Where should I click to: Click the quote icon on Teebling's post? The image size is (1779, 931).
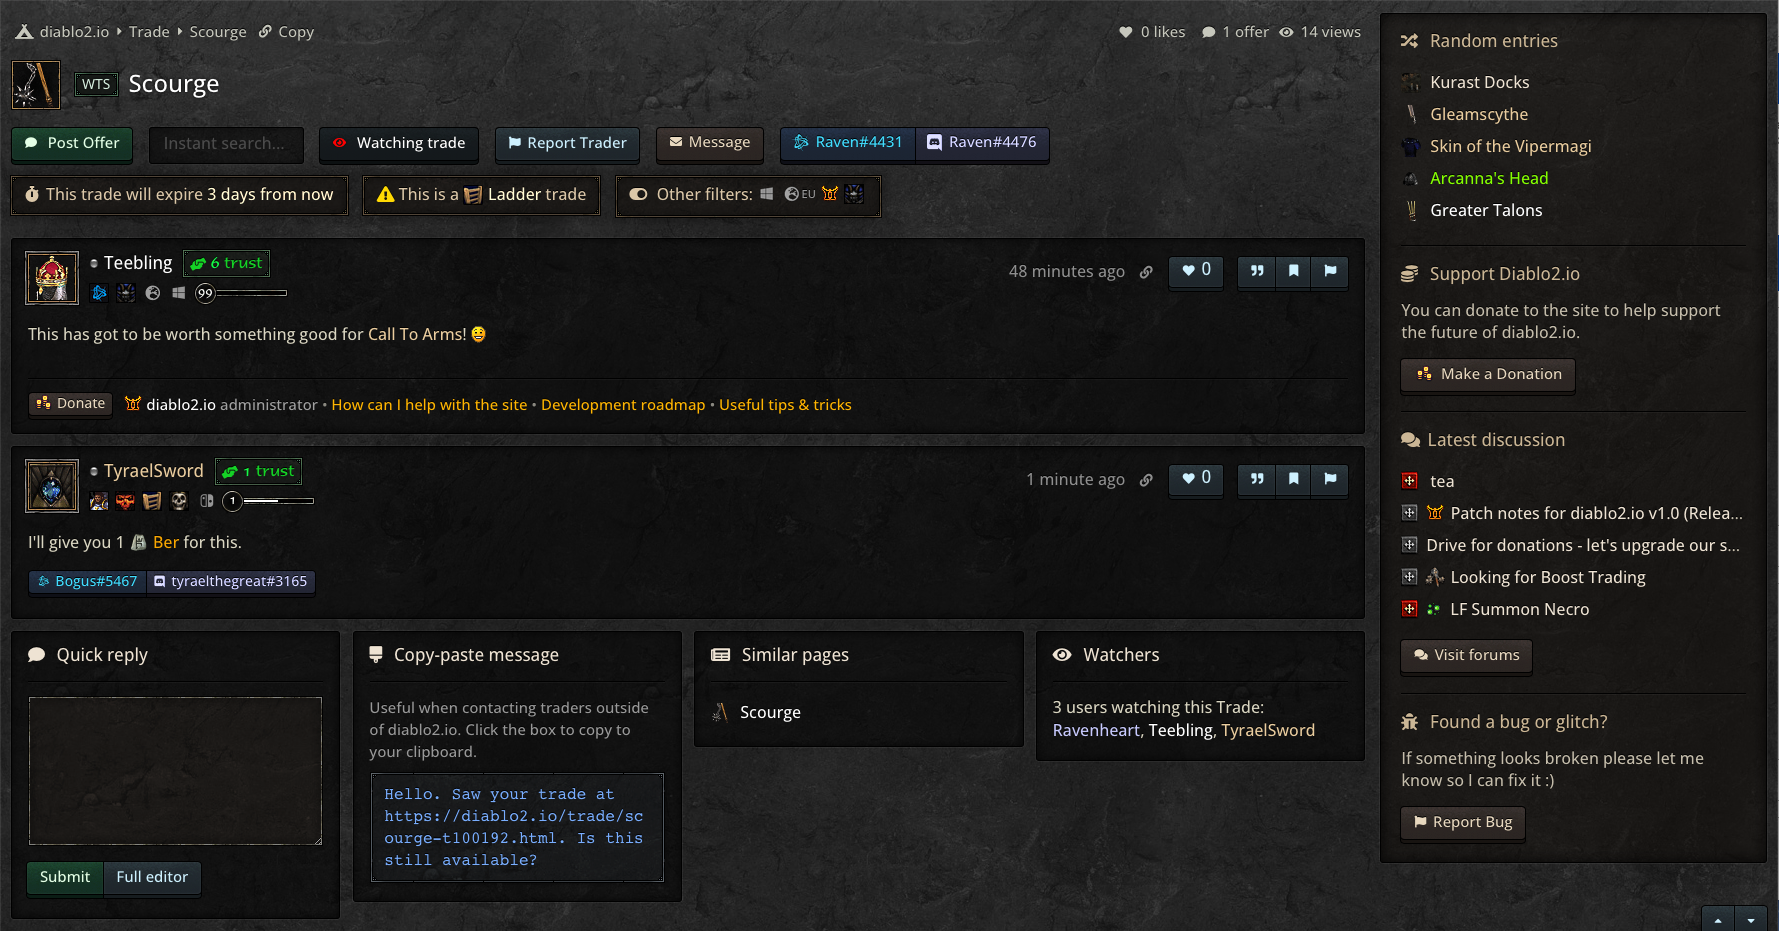(1257, 271)
